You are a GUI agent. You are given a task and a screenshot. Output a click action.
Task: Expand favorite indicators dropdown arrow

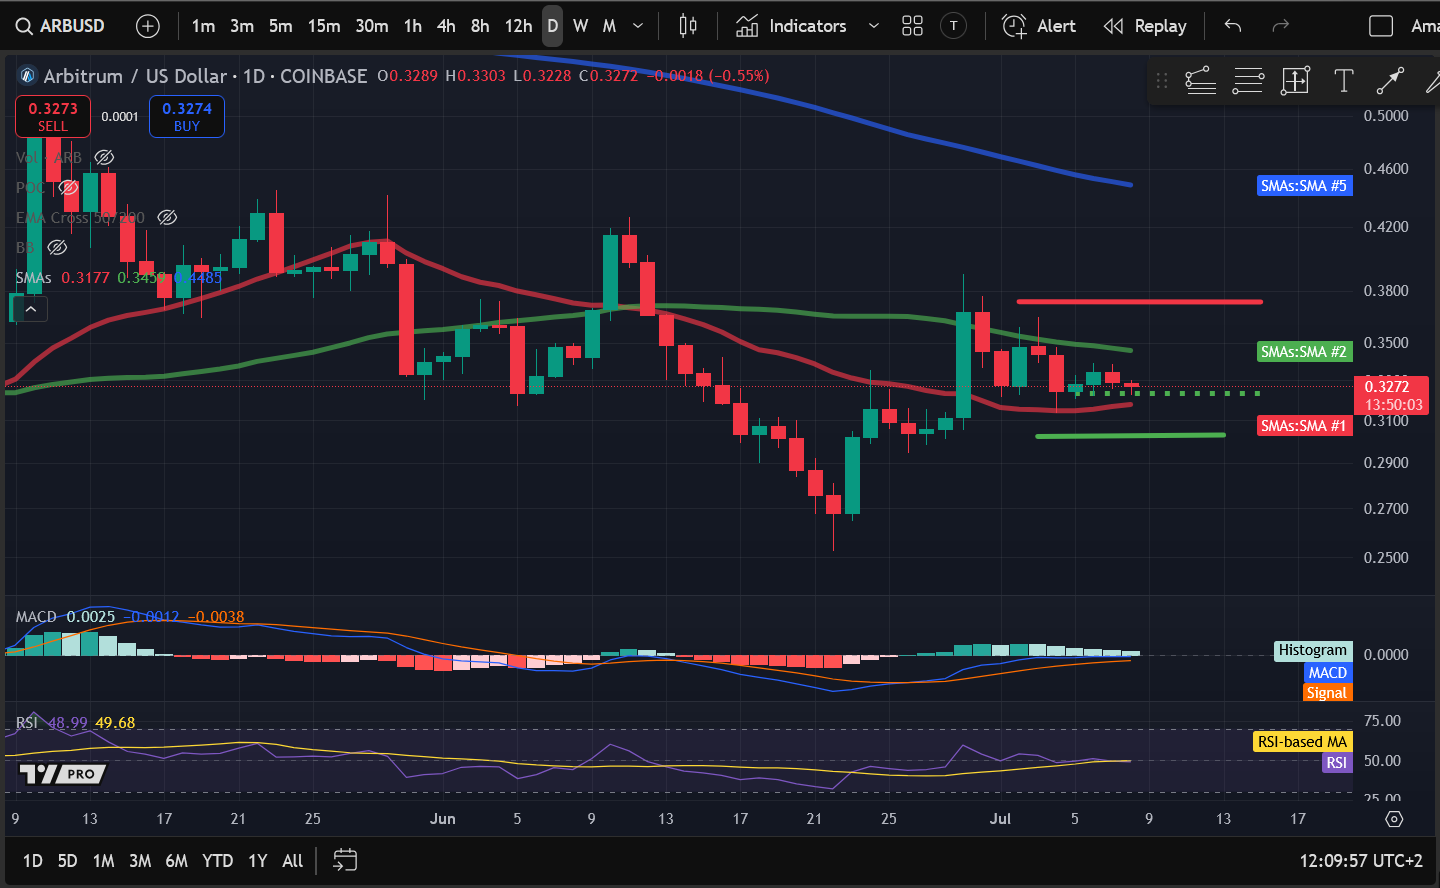click(x=874, y=26)
